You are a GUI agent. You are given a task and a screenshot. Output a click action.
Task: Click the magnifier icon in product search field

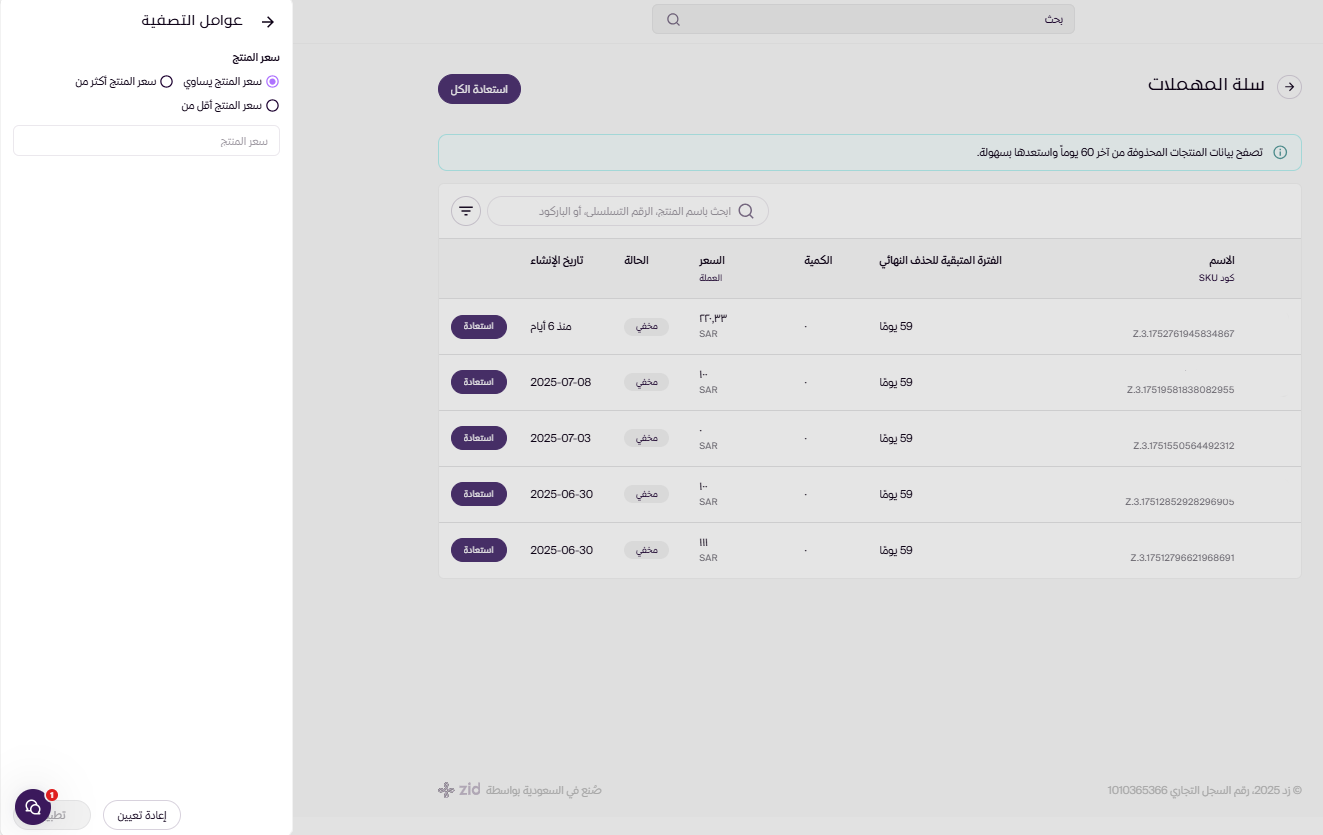[x=746, y=211]
